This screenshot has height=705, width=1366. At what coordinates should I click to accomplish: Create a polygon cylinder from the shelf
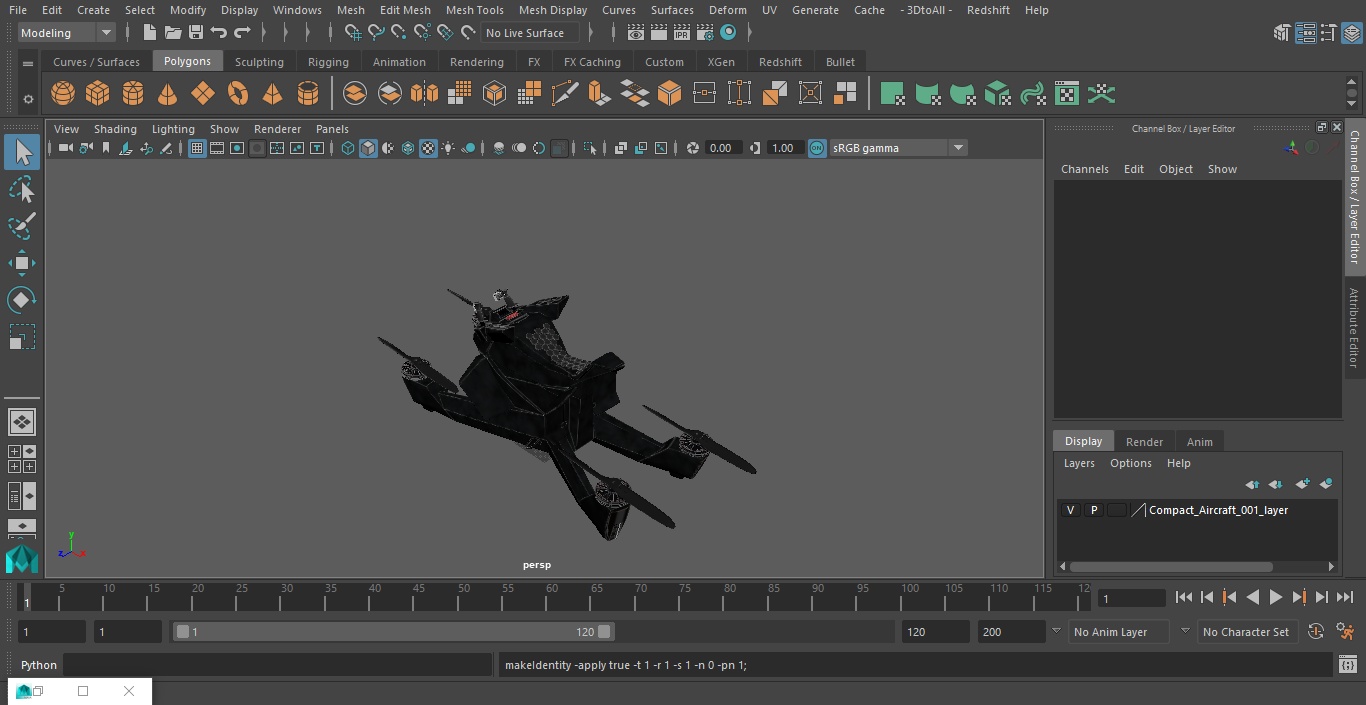pos(132,94)
